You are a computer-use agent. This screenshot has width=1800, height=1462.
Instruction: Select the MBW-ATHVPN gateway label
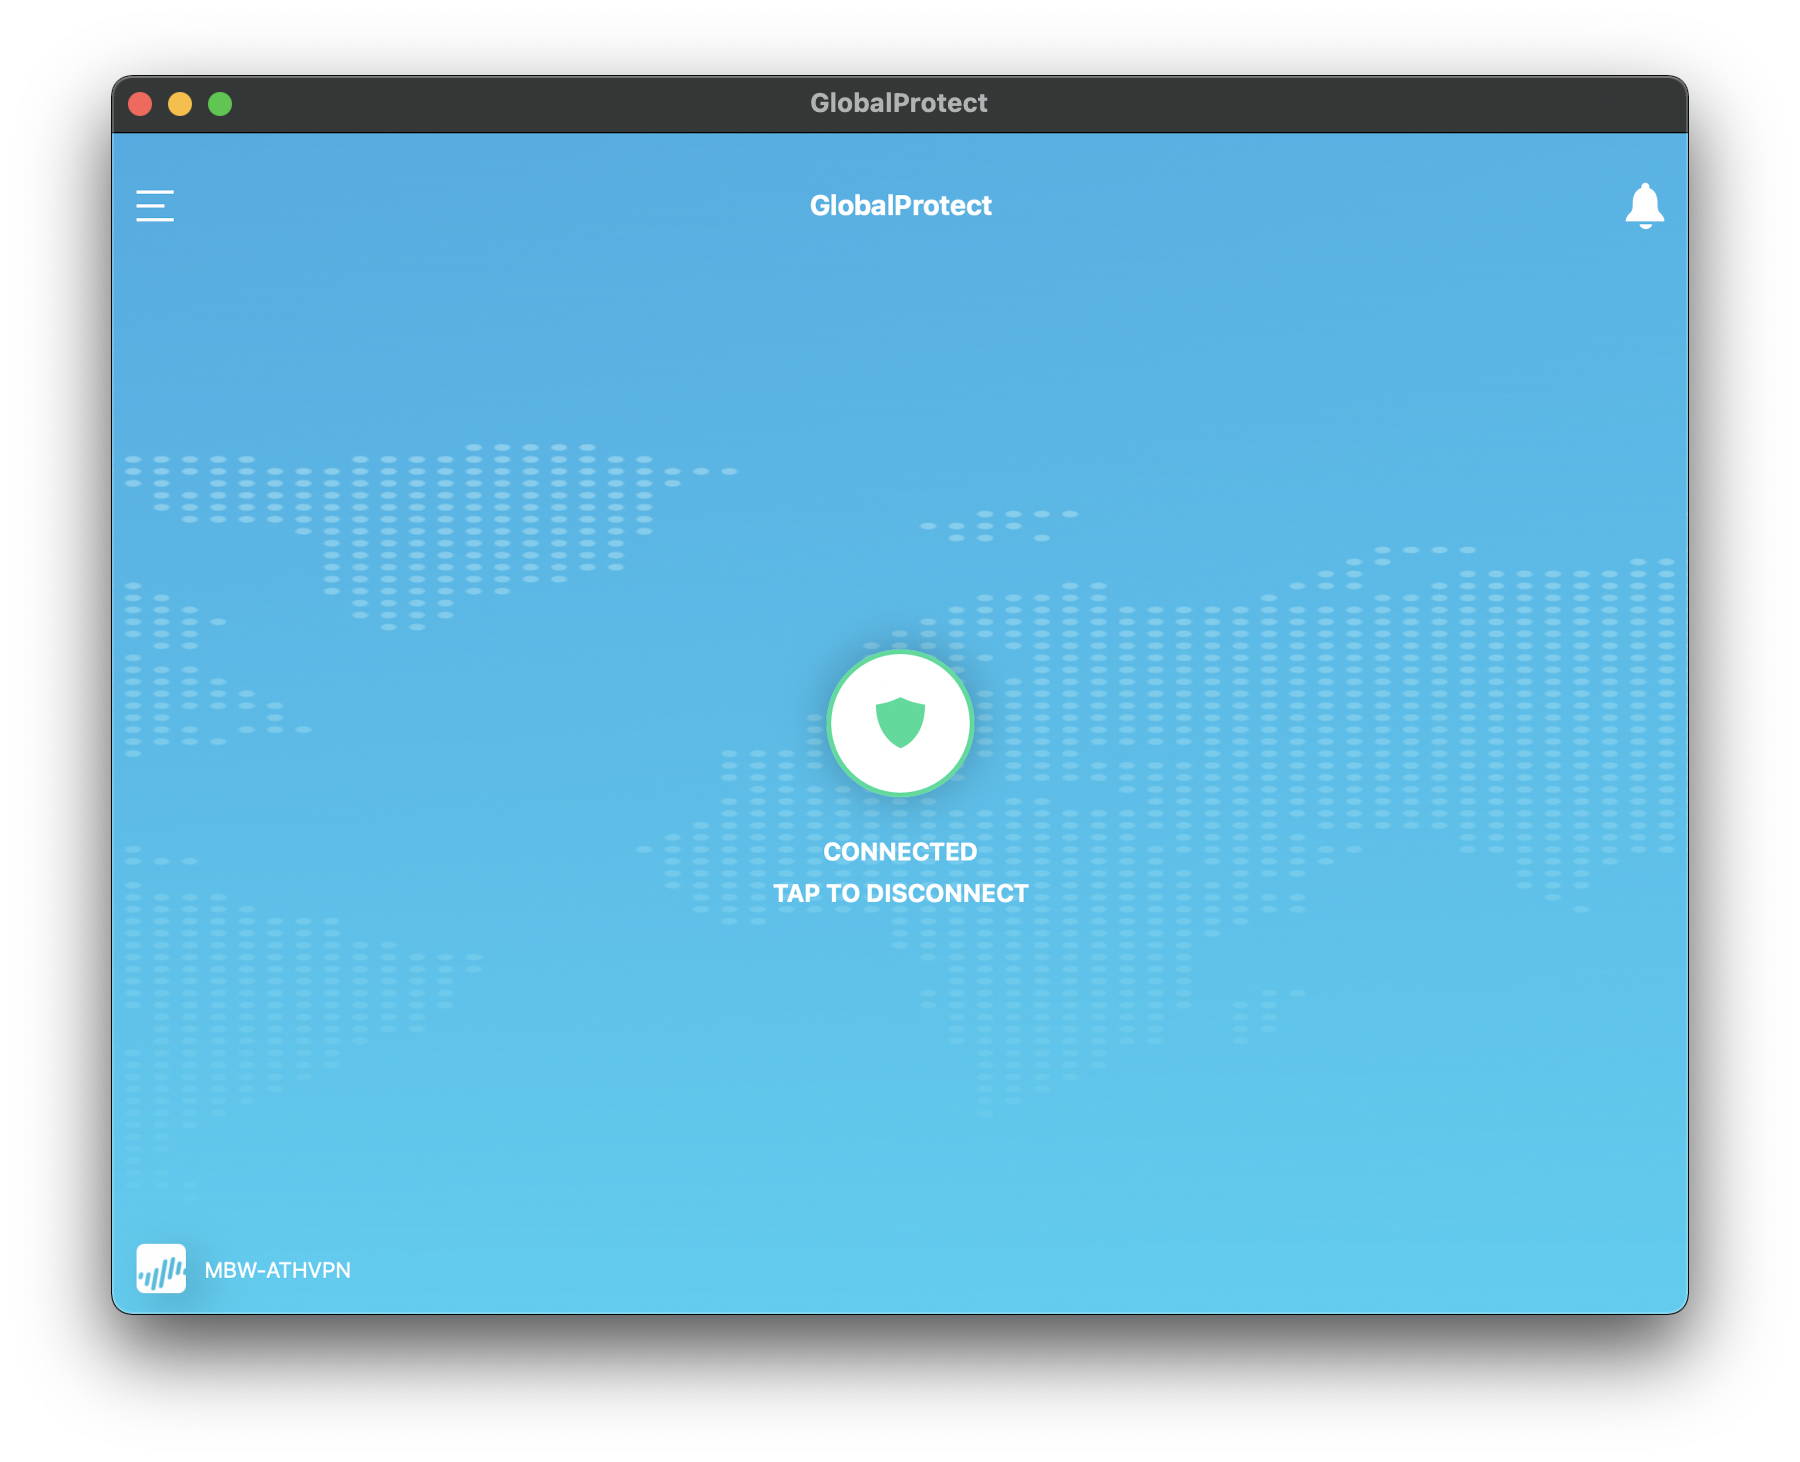(x=278, y=1270)
